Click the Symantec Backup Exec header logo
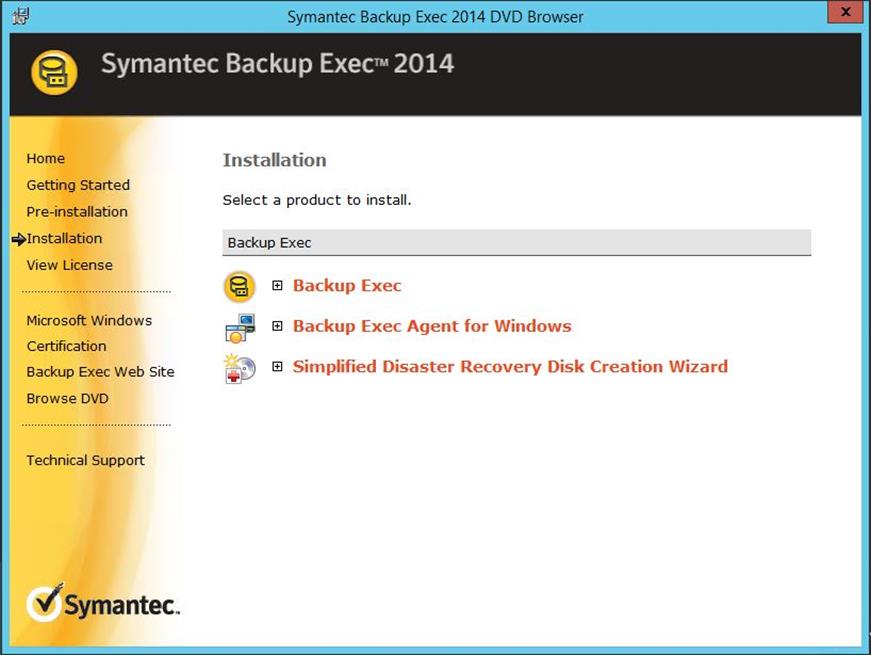The height and width of the screenshot is (655, 871). point(54,73)
